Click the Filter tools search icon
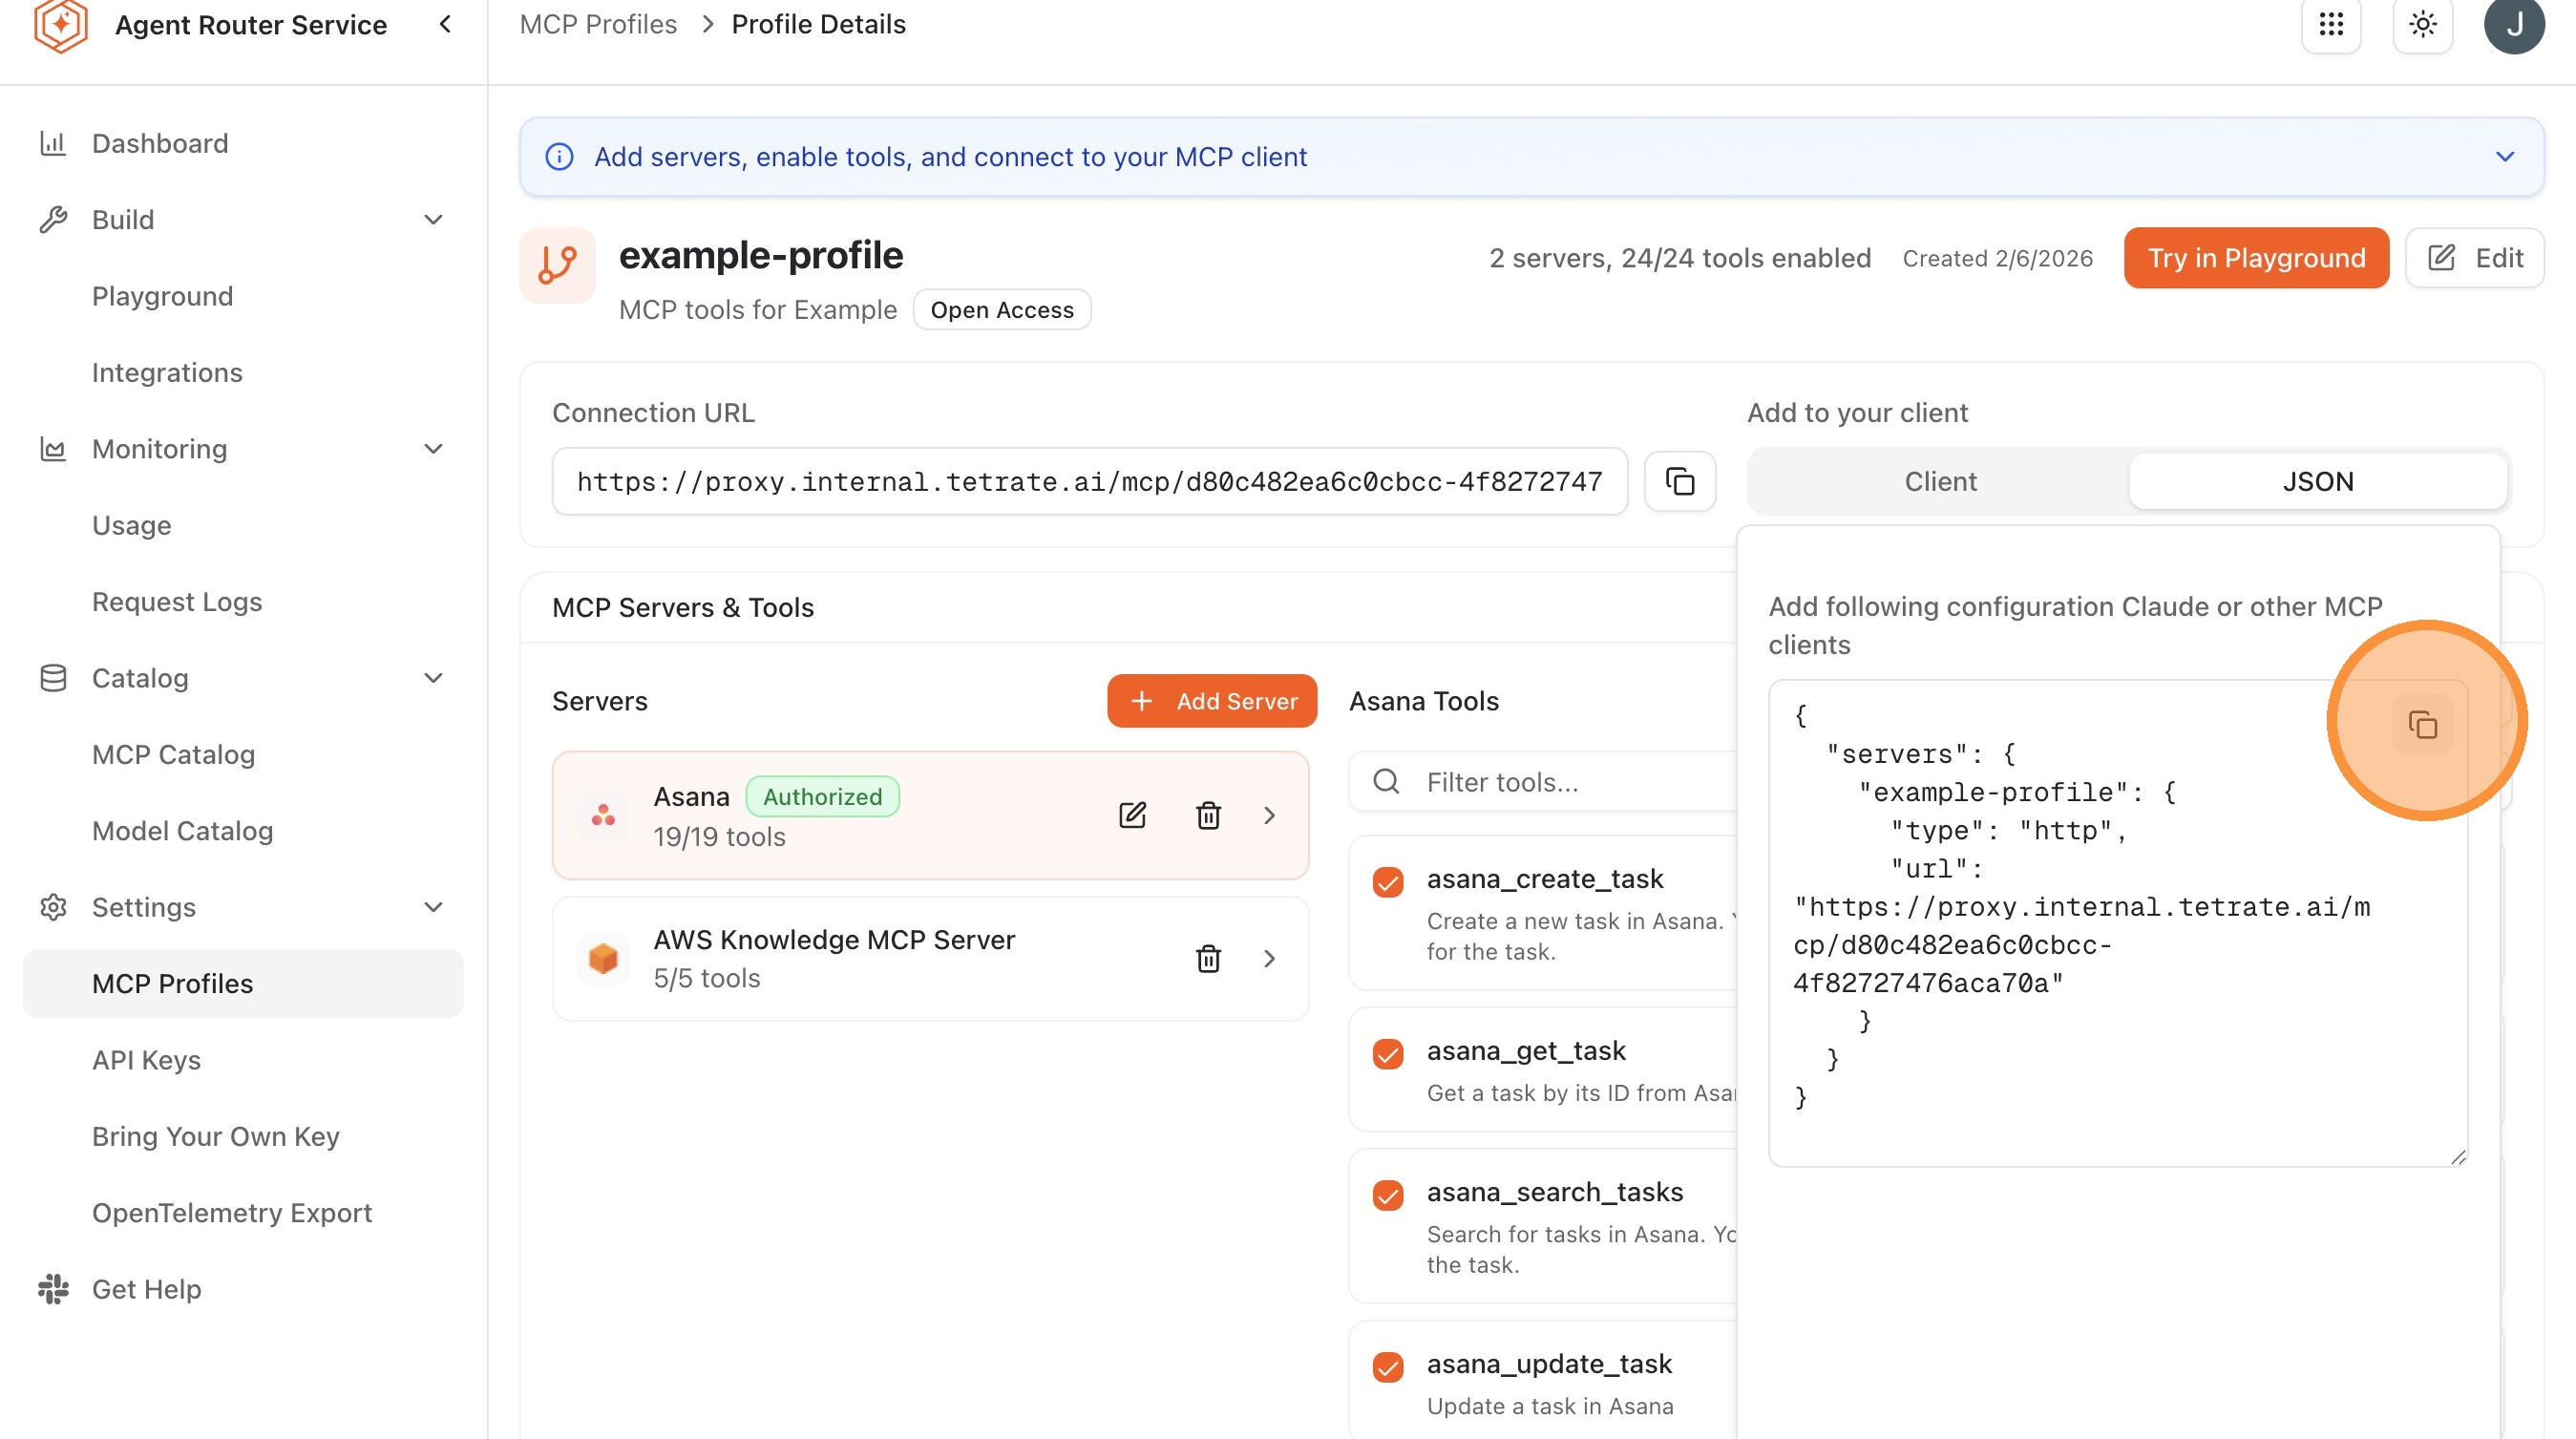This screenshot has width=2576, height=1439. pos(1386,781)
